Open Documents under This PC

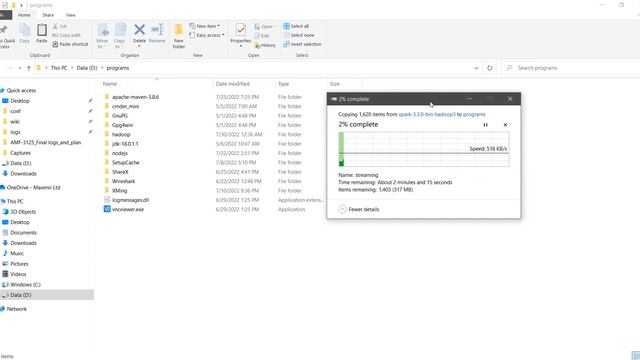pos(23,233)
